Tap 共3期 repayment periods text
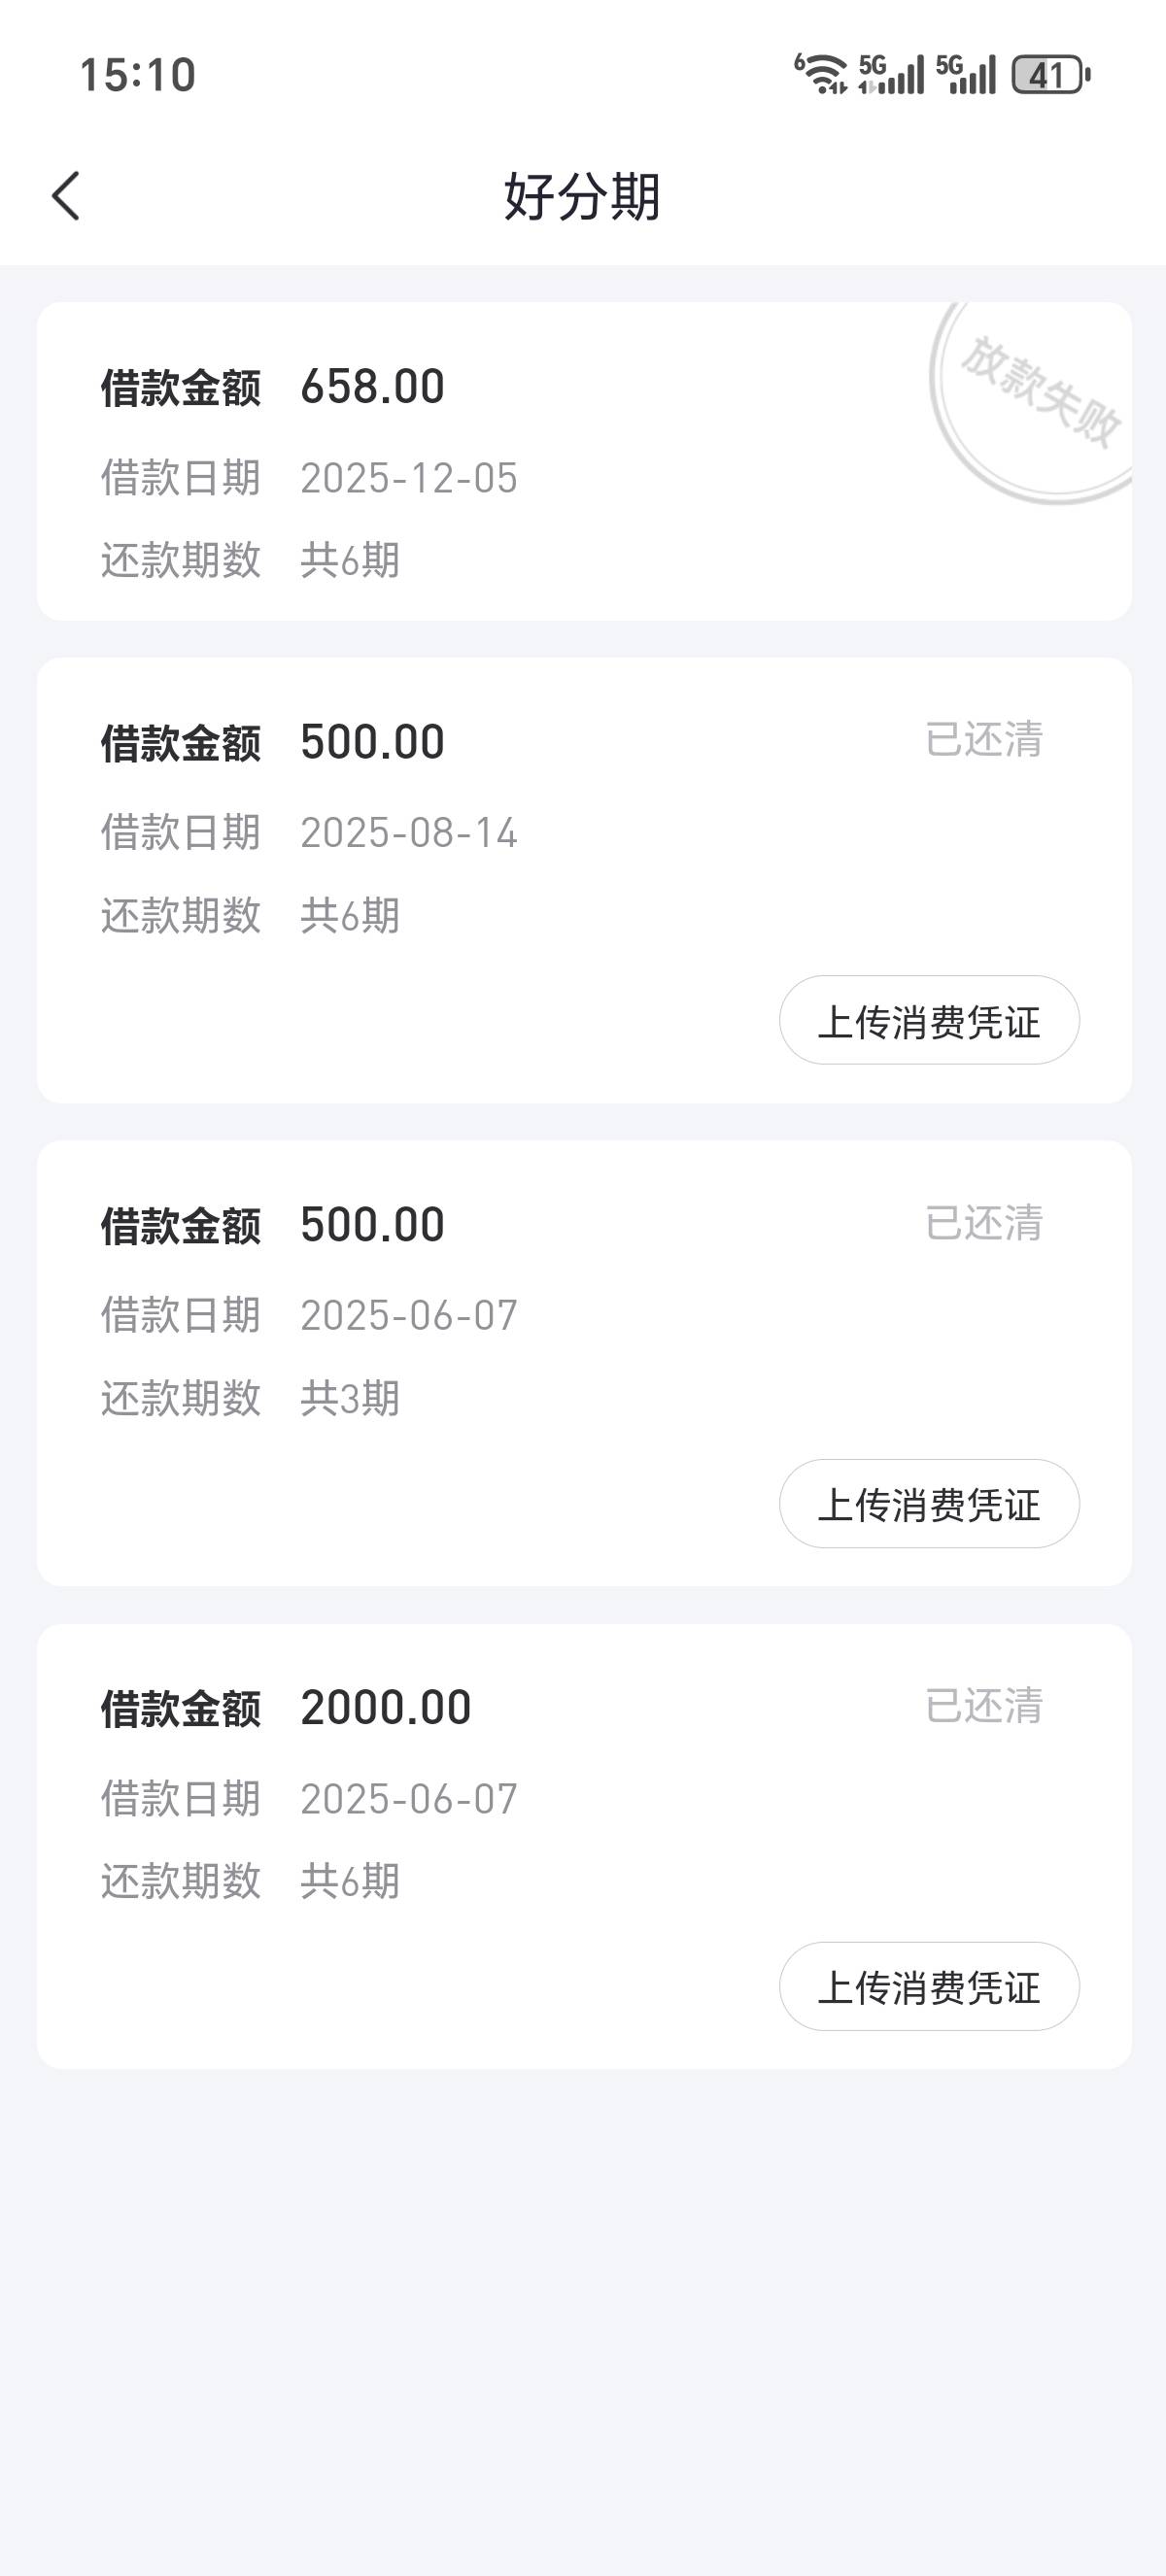The image size is (1166, 2576). [x=350, y=1398]
